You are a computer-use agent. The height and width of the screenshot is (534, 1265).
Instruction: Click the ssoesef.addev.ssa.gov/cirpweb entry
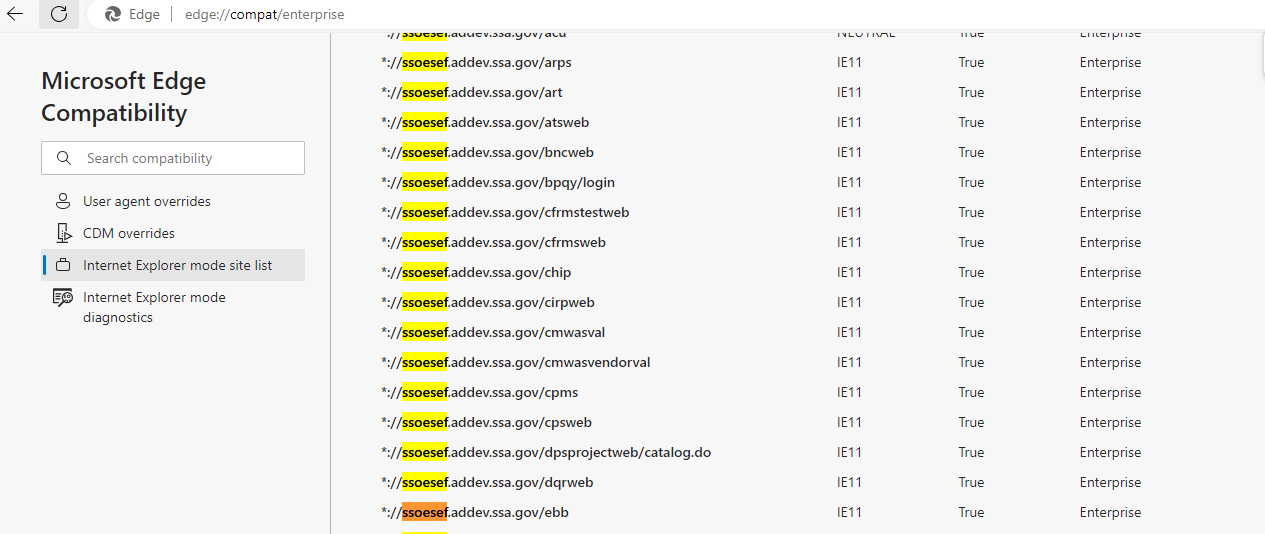click(488, 302)
